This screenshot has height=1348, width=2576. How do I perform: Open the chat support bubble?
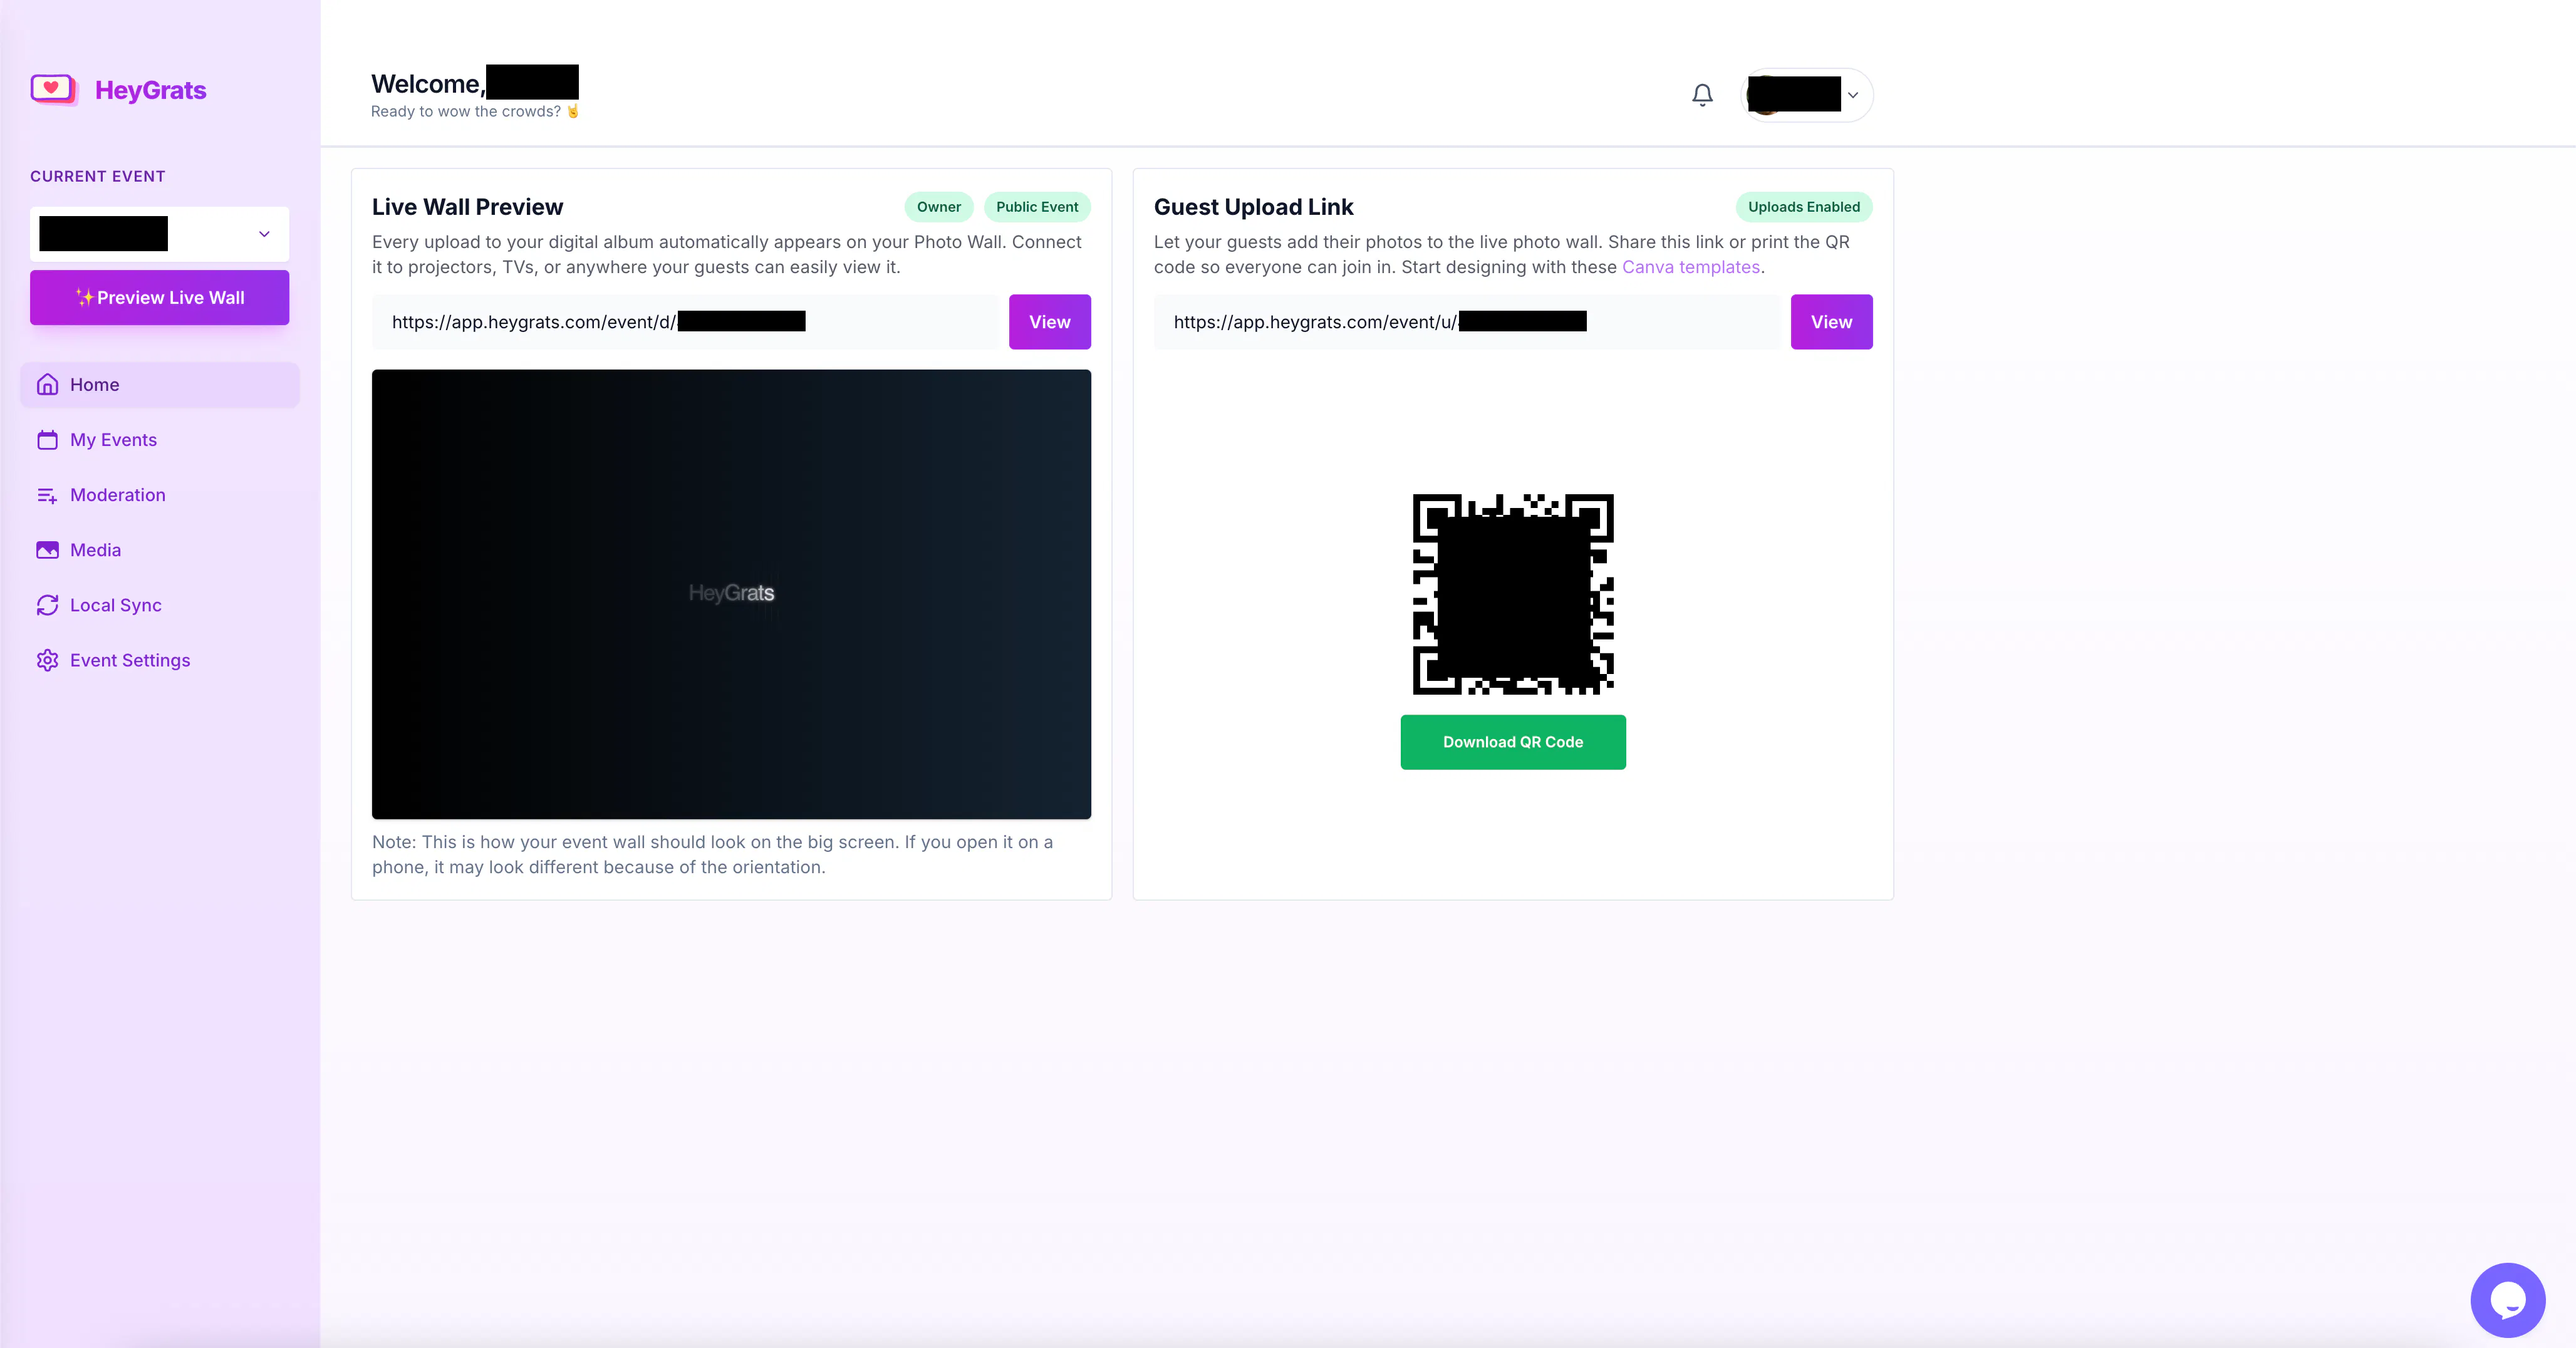click(x=2507, y=1299)
